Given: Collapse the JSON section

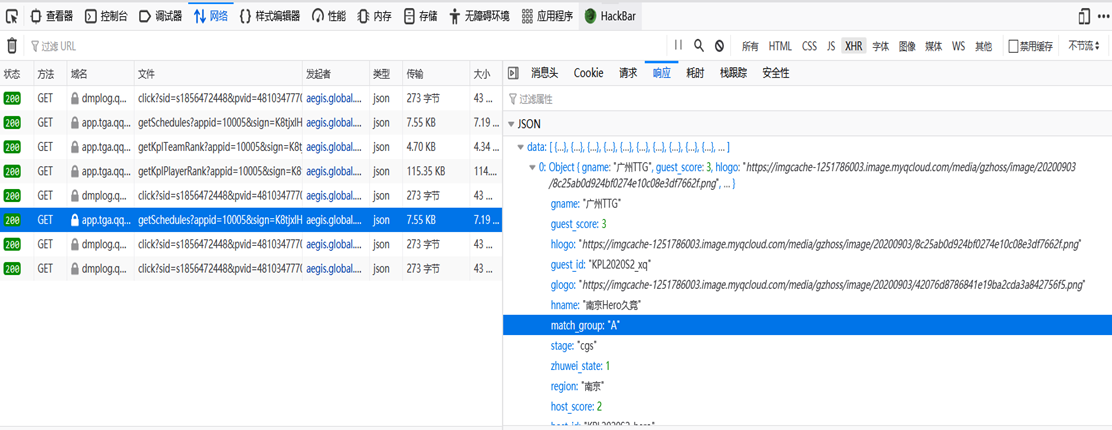Looking at the screenshot, I should tap(511, 123).
